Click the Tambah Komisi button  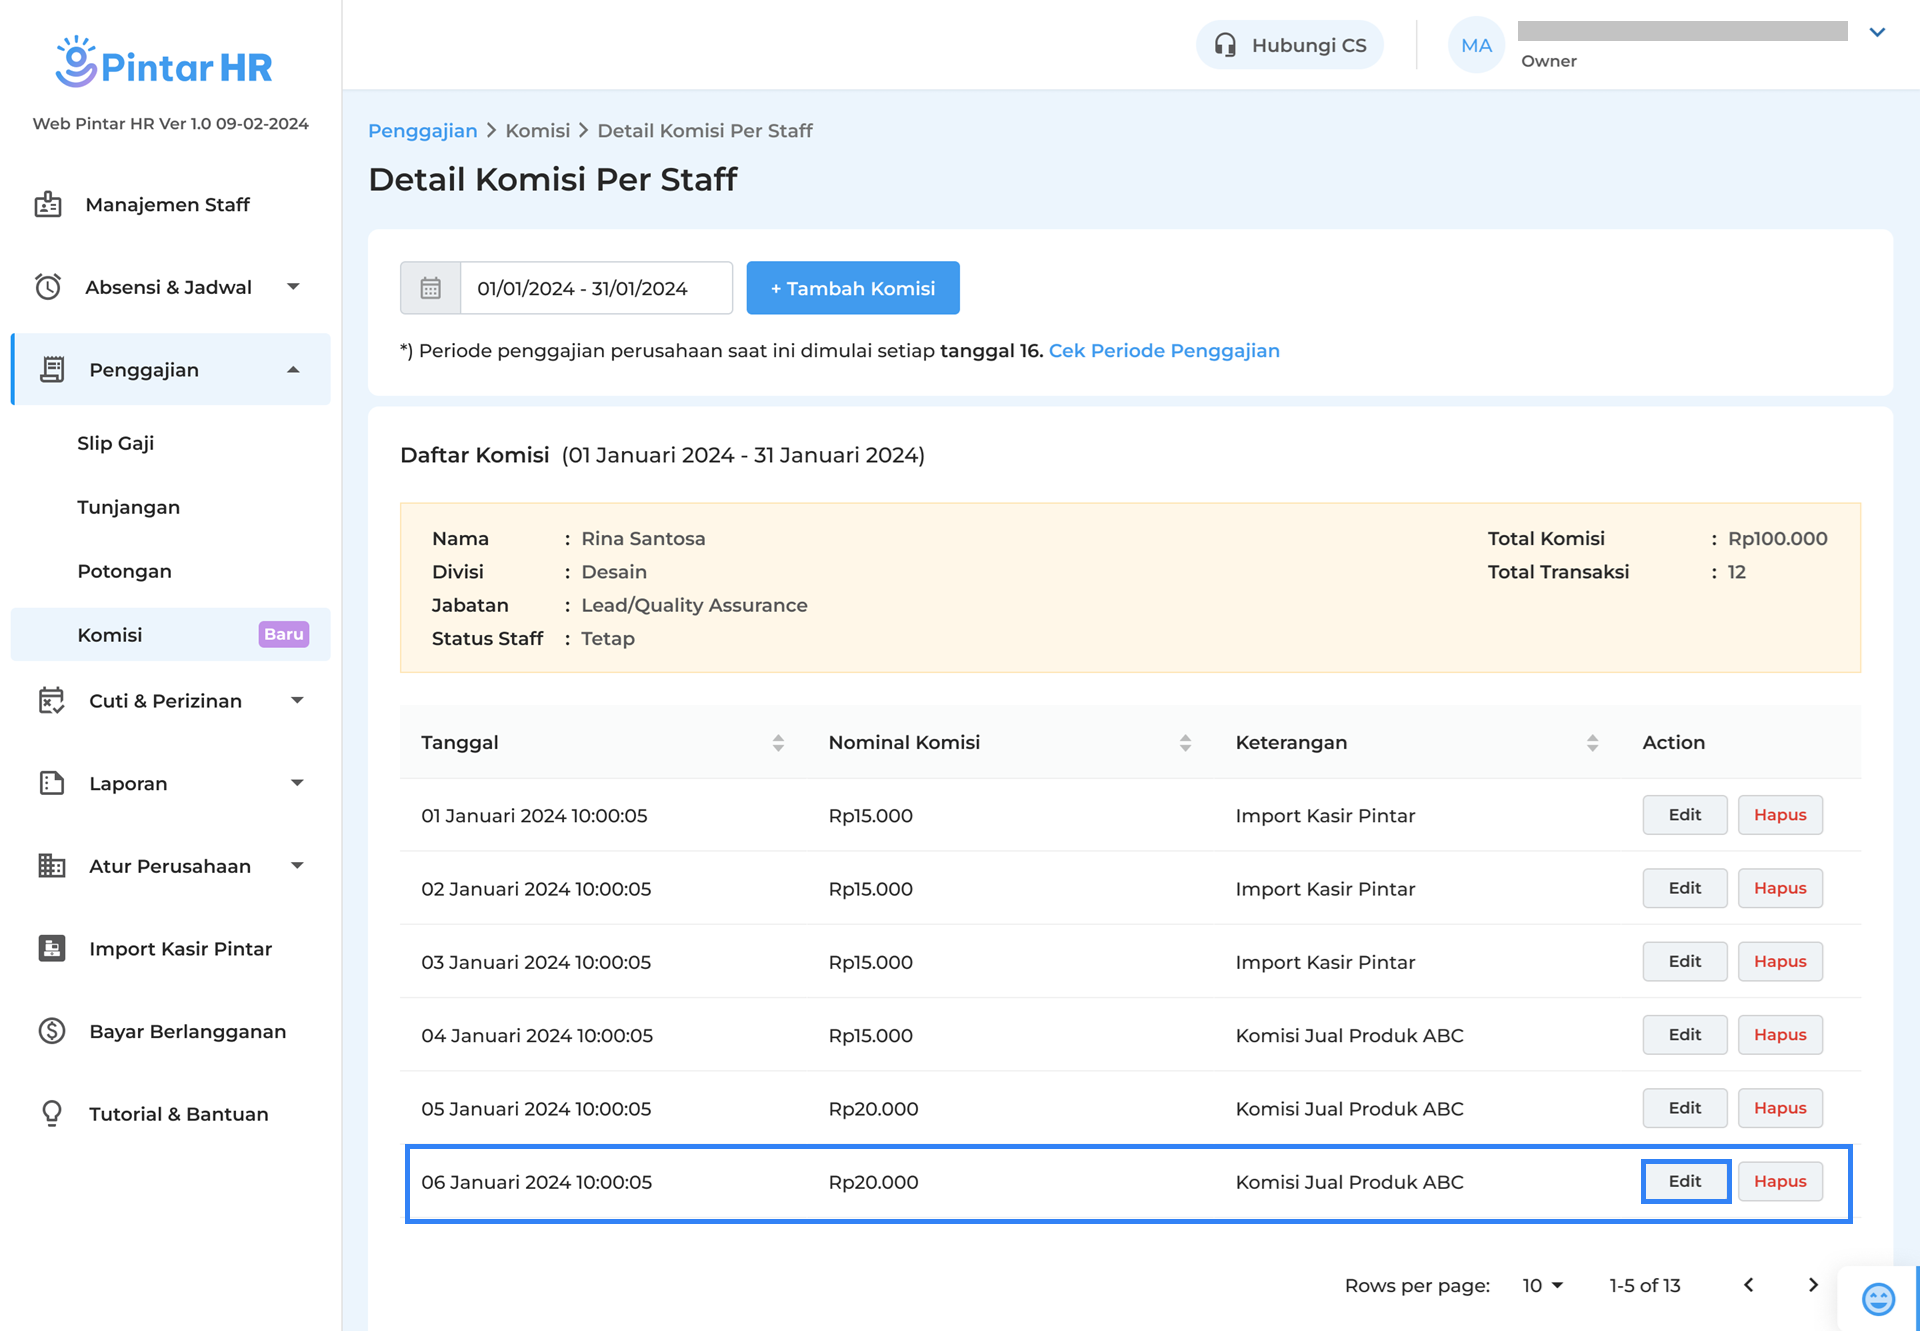(x=852, y=288)
